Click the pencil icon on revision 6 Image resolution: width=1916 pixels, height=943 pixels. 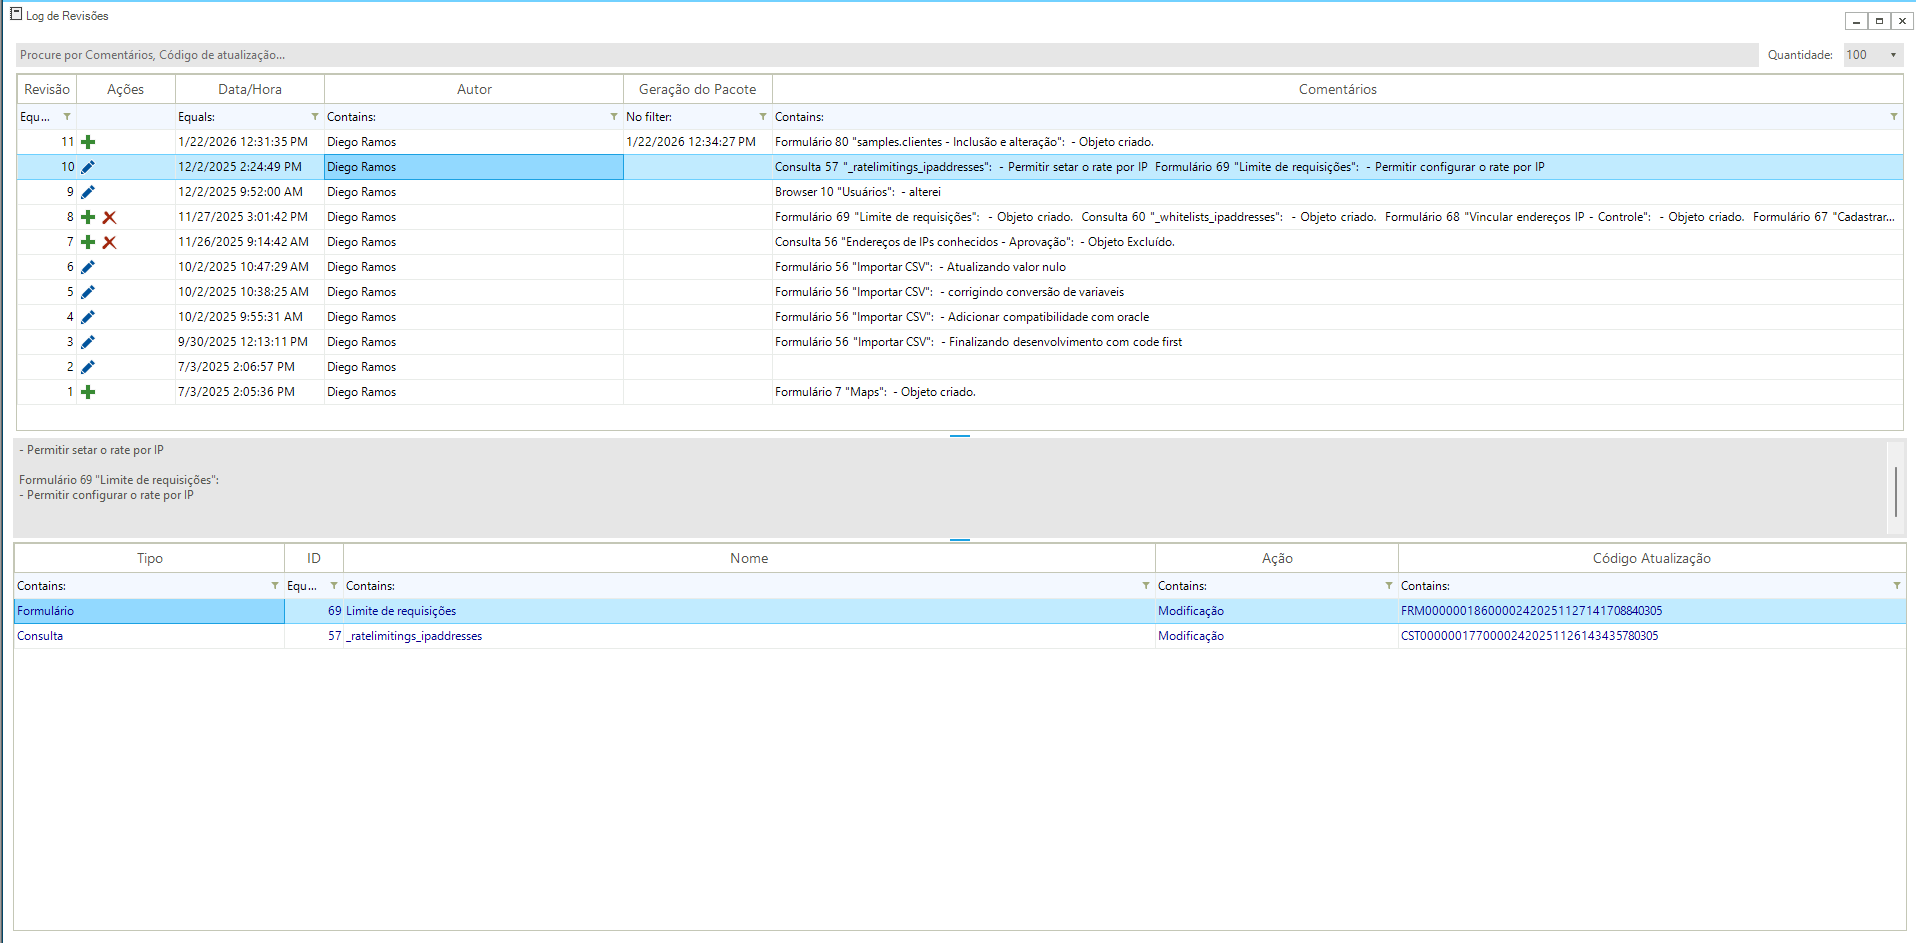[88, 267]
